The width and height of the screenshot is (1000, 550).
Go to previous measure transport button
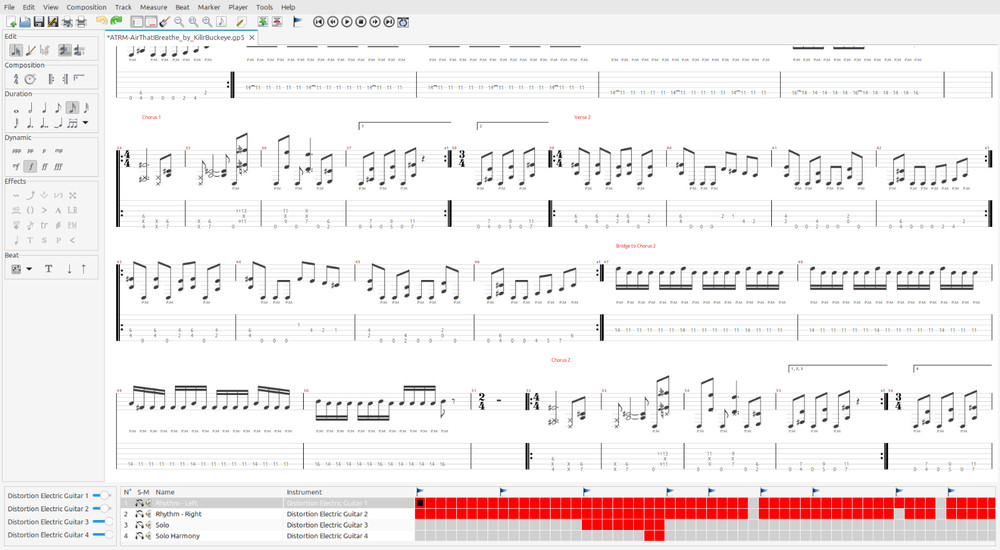pos(333,22)
